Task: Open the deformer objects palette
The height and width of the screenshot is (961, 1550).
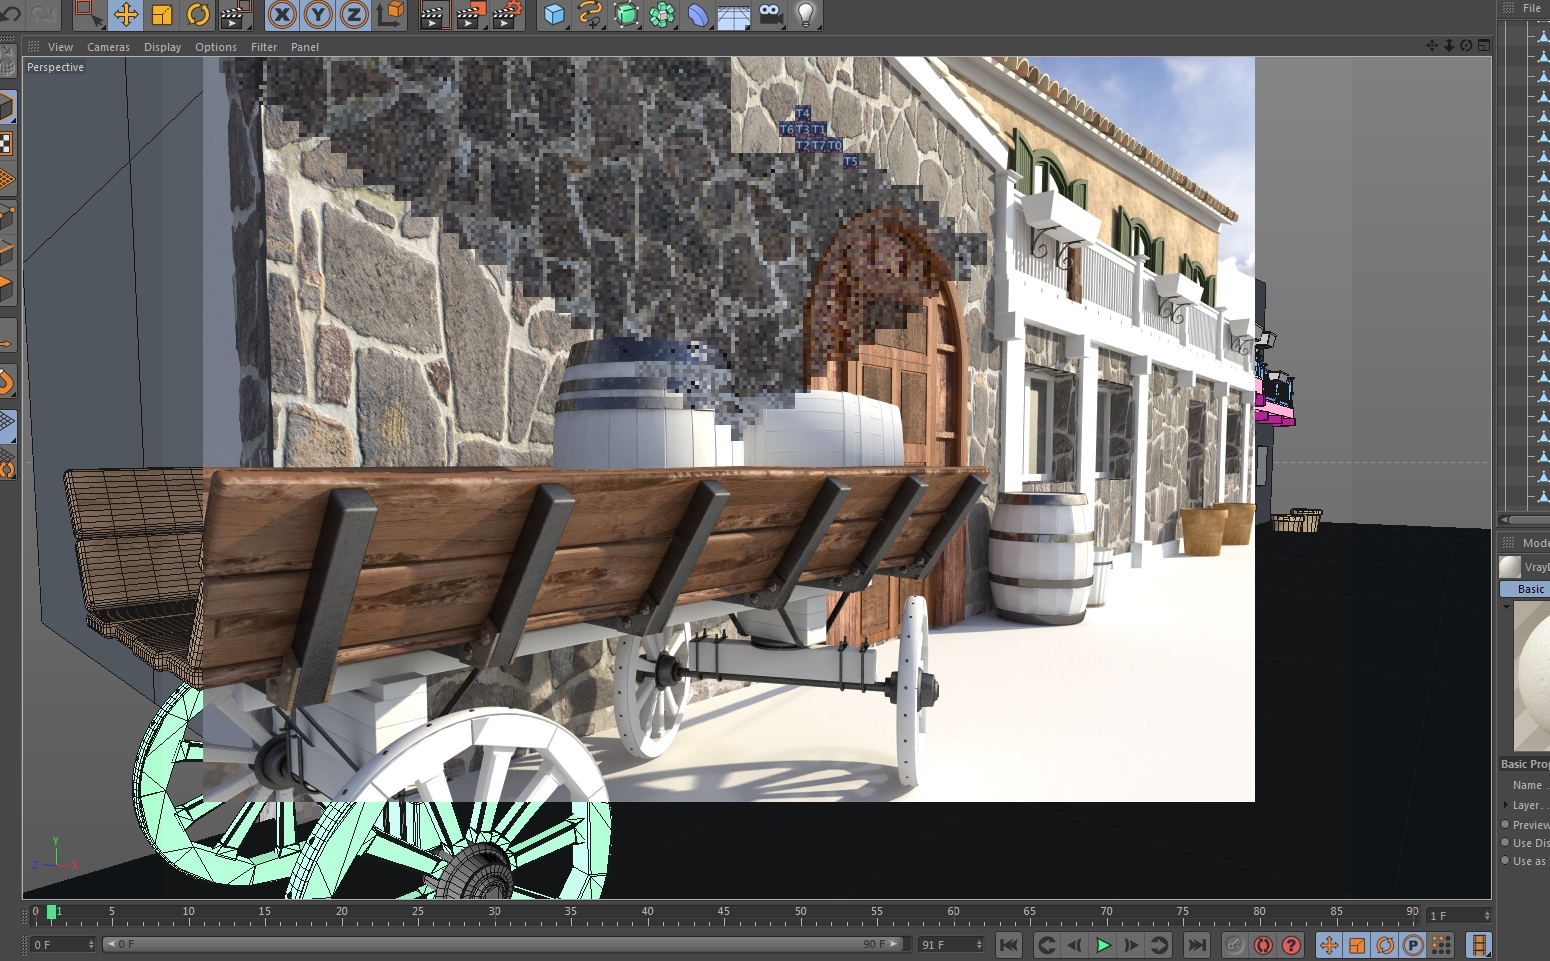Action: (698, 14)
